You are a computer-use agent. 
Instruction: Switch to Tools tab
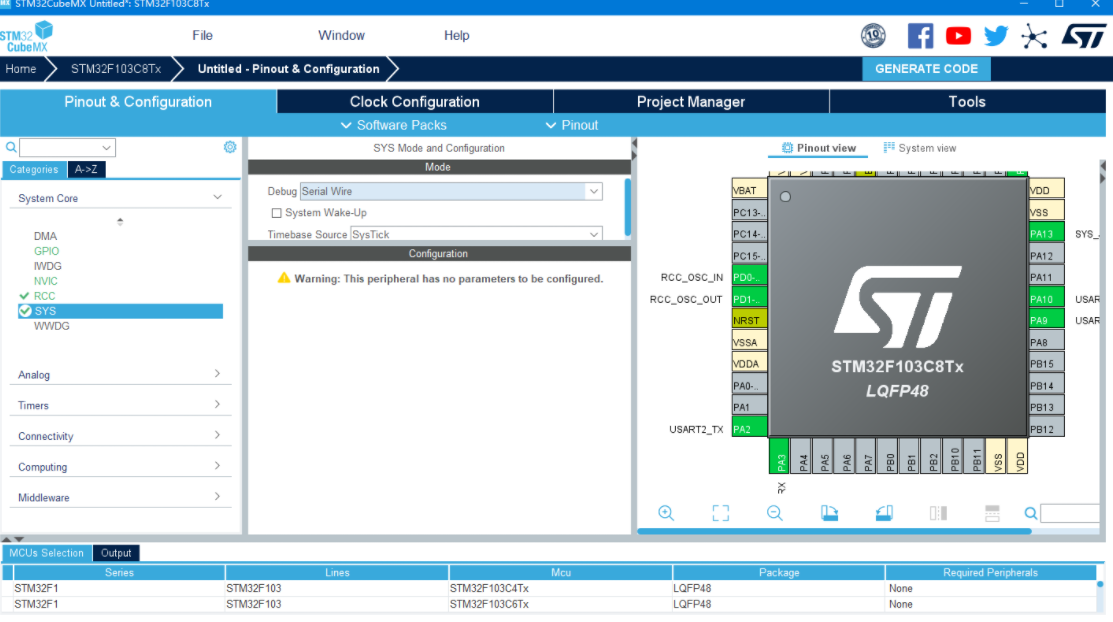pos(967,102)
